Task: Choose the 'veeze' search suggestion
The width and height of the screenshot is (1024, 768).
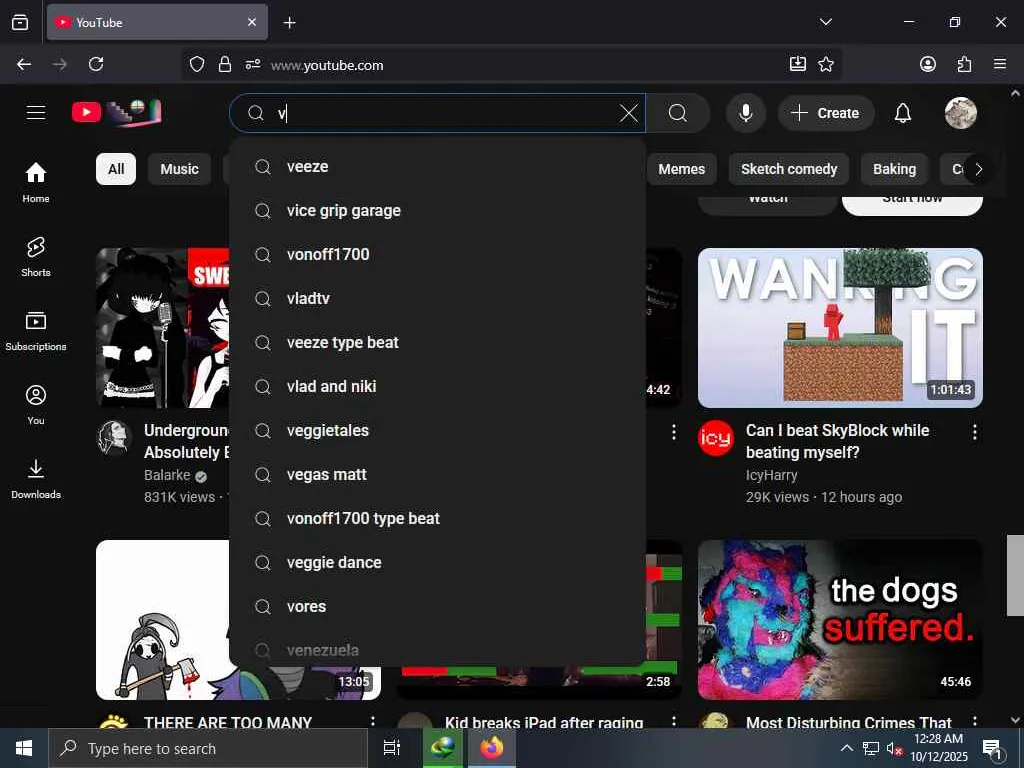Action: (x=438, y=167)
